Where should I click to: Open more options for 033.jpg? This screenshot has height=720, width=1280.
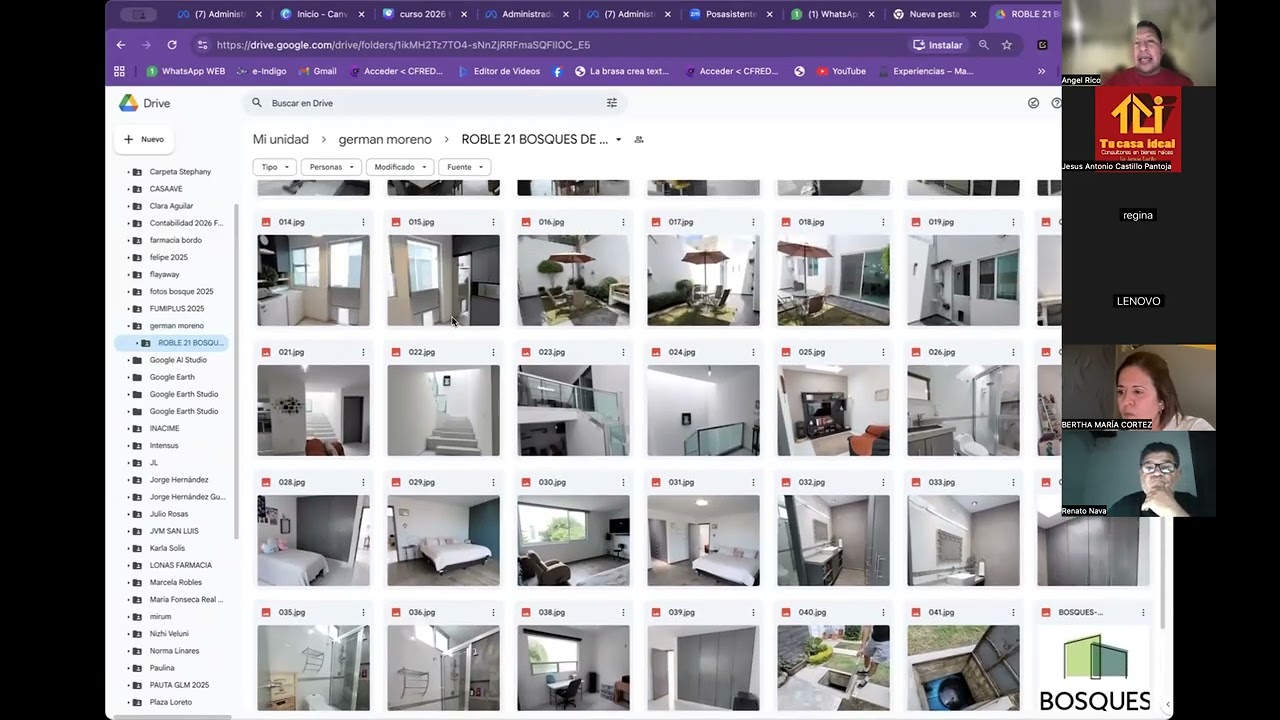tap(1013, 482)
